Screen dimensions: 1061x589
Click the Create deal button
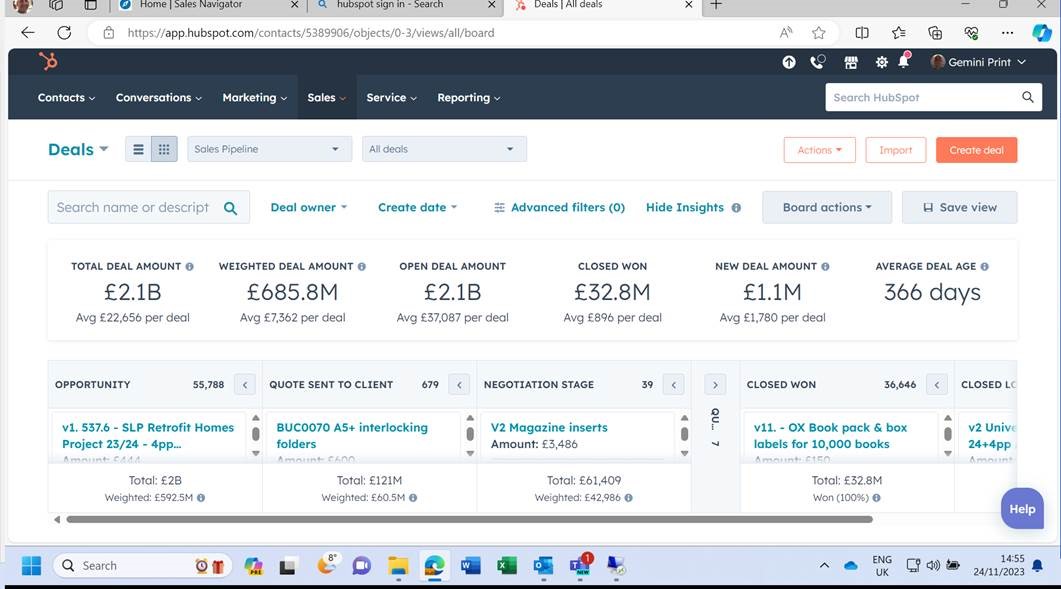975,149
